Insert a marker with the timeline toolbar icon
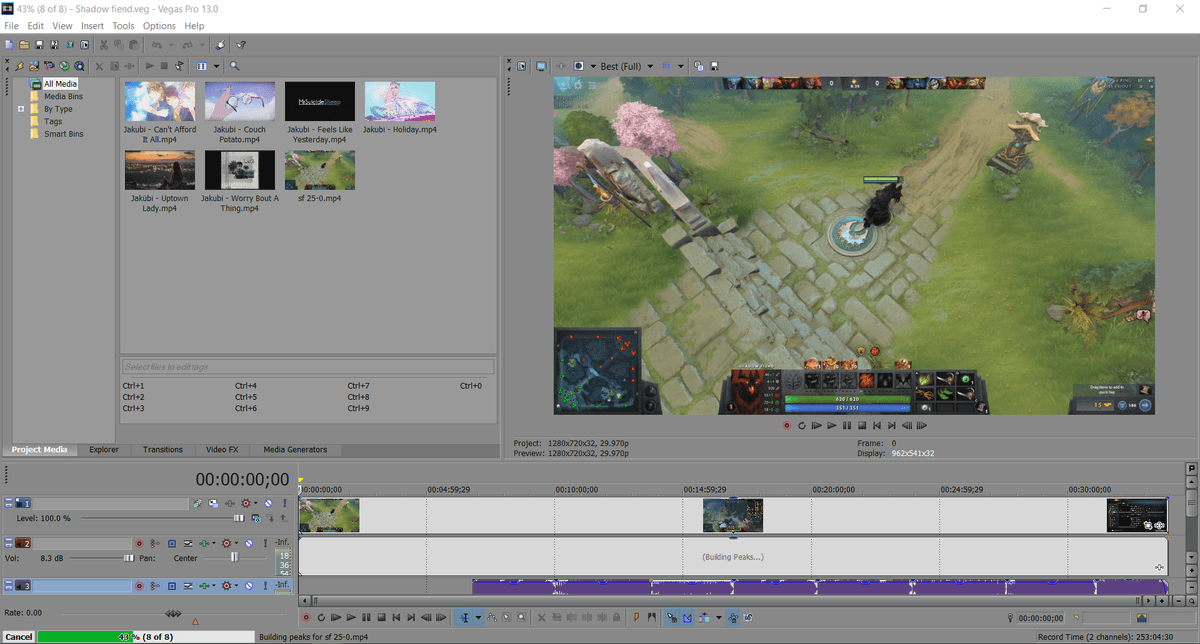The height and width of the screenshot is (644, 1200). (x=637, y=618)
